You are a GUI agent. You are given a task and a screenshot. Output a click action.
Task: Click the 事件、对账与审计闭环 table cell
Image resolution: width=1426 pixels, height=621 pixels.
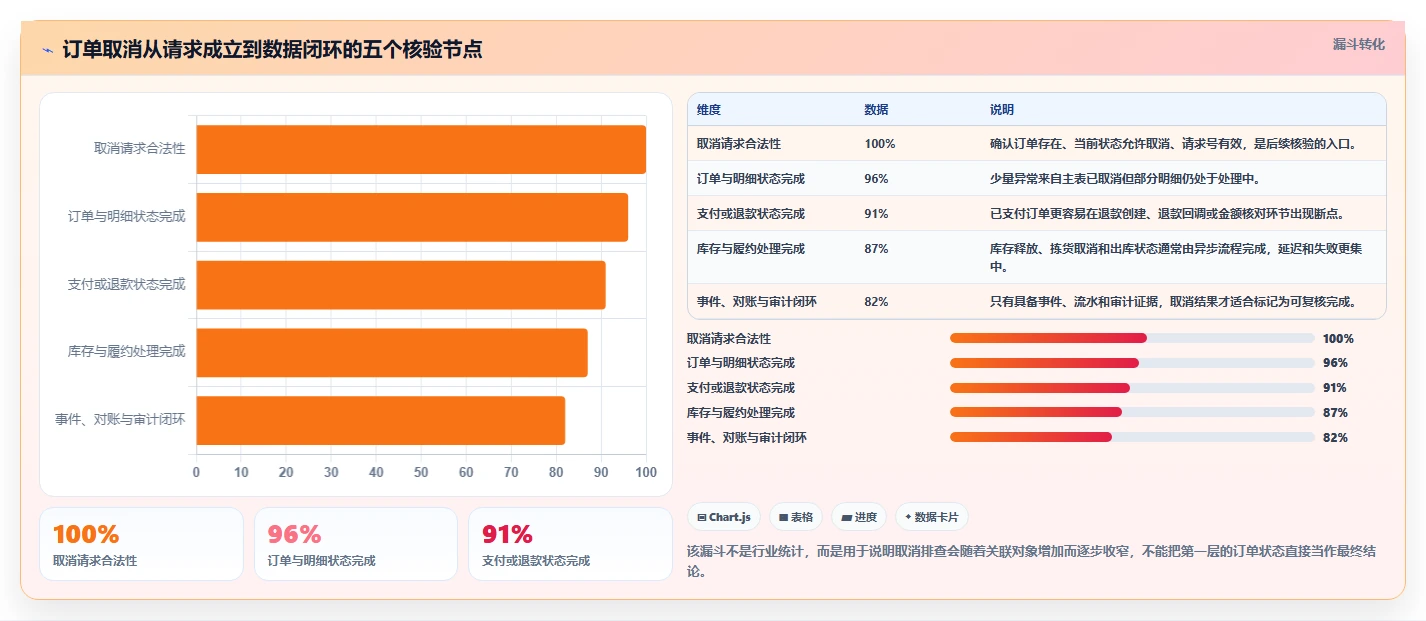tap(757, 301)
